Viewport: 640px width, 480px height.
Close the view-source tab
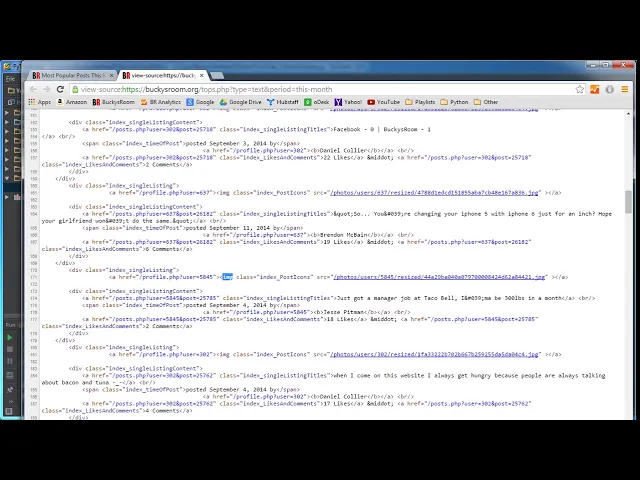pos(202,76)
